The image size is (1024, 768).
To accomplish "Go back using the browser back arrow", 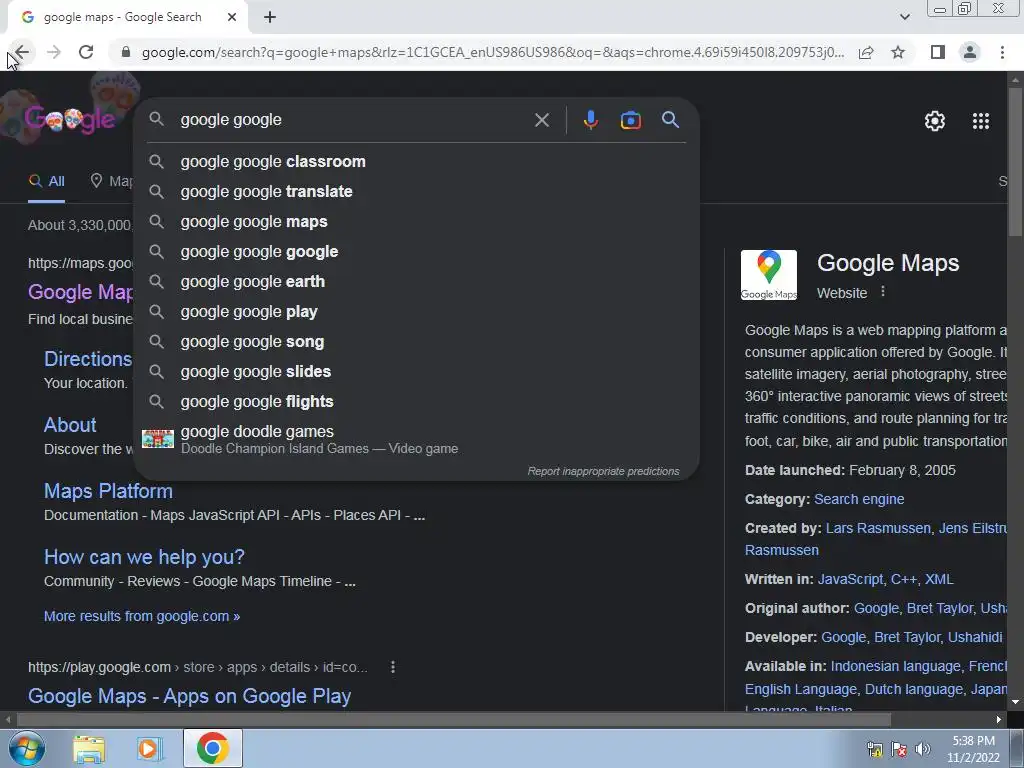I will click(x=22, y=52).
